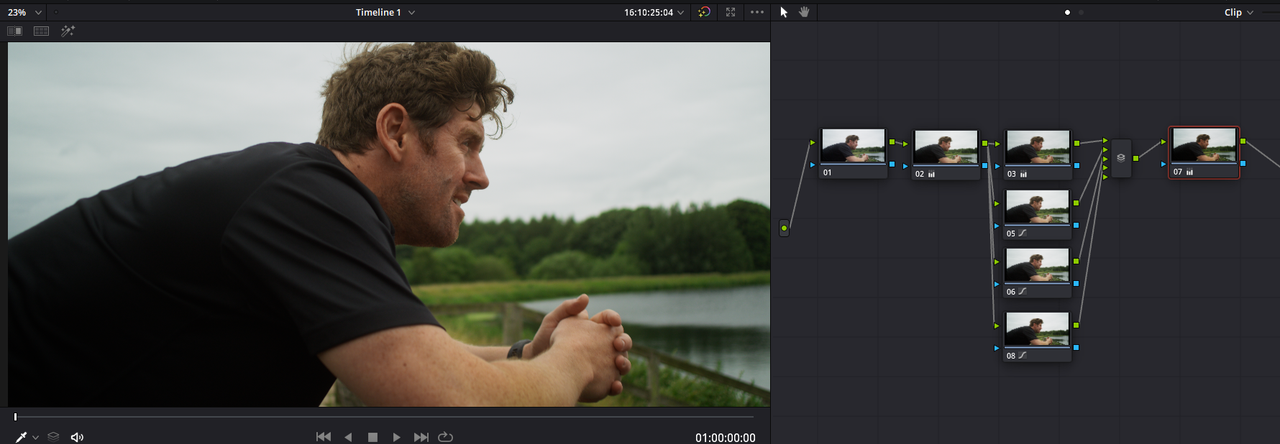
Task: Click node 06 curves indicator icon
Action: [x=1024, y=292]
